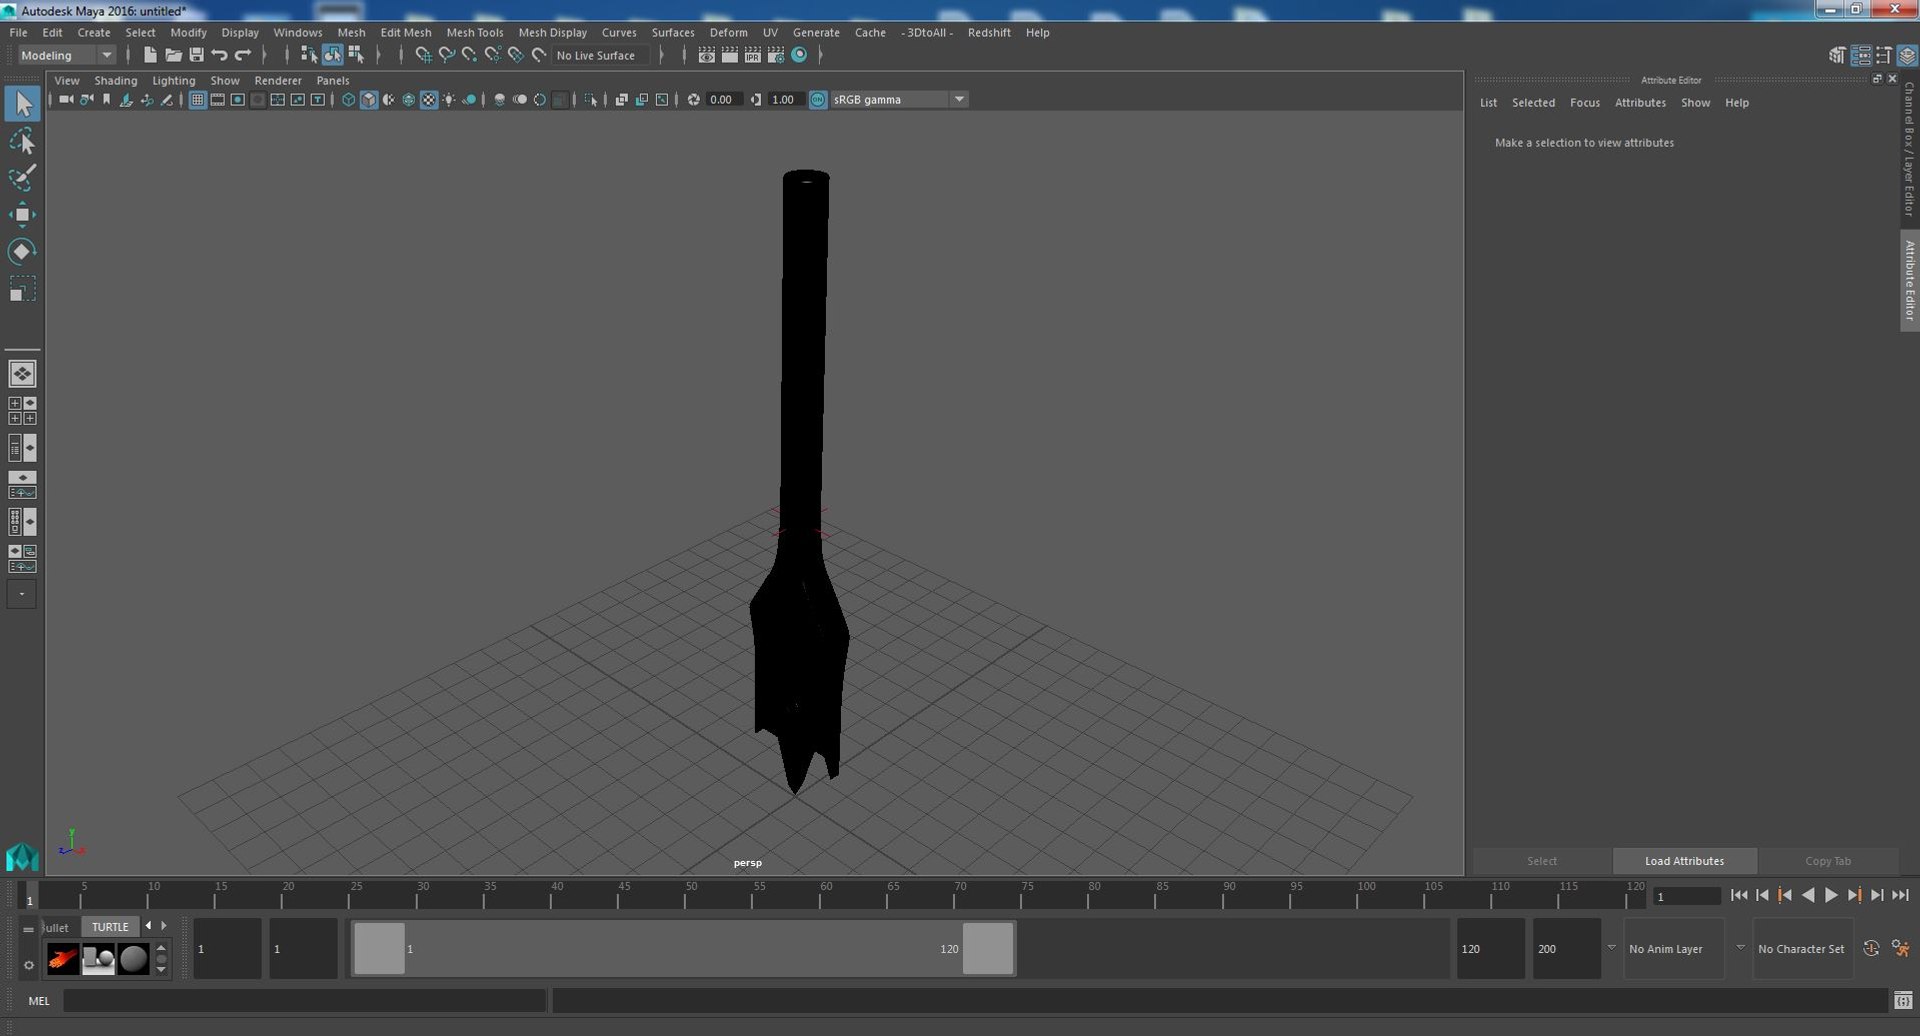Open the Mesh Tools menu
Viewport: 1920px width, 1036px height.
474,32
